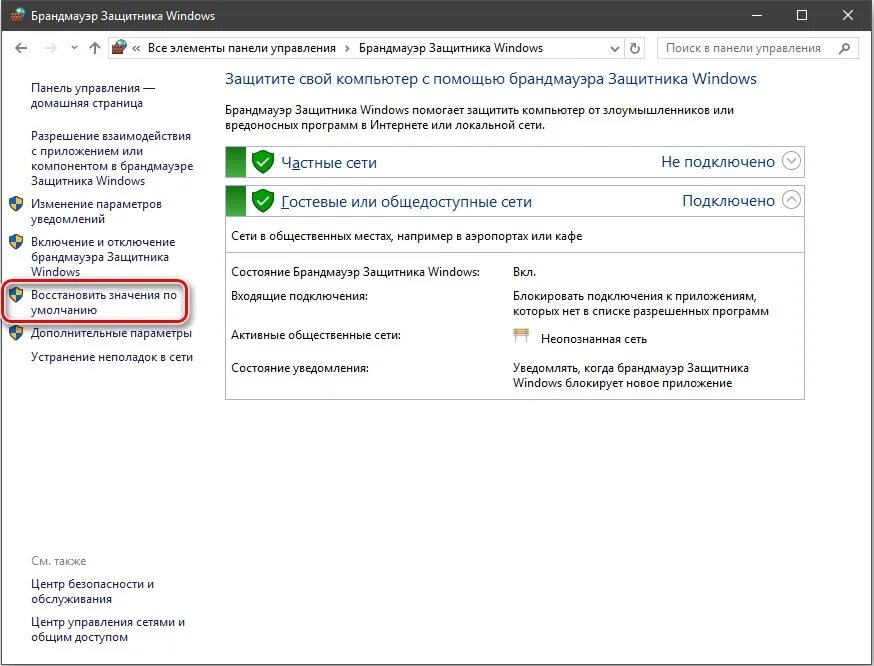This screenshot has width=874, height=666.
Task: Close the firewall window
Action: (x=848, y=15)
